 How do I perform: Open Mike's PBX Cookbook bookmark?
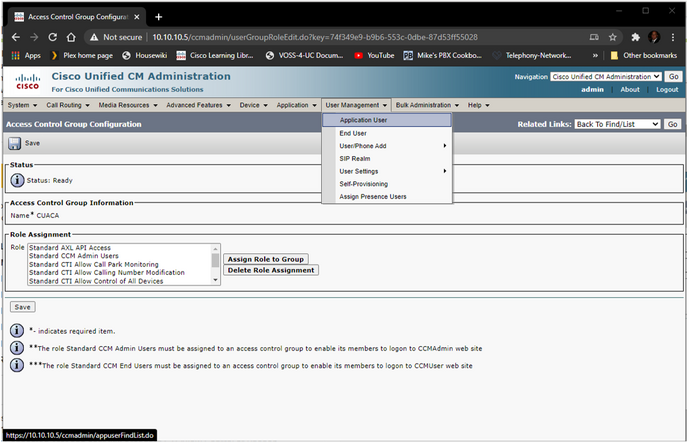(443, 55)
